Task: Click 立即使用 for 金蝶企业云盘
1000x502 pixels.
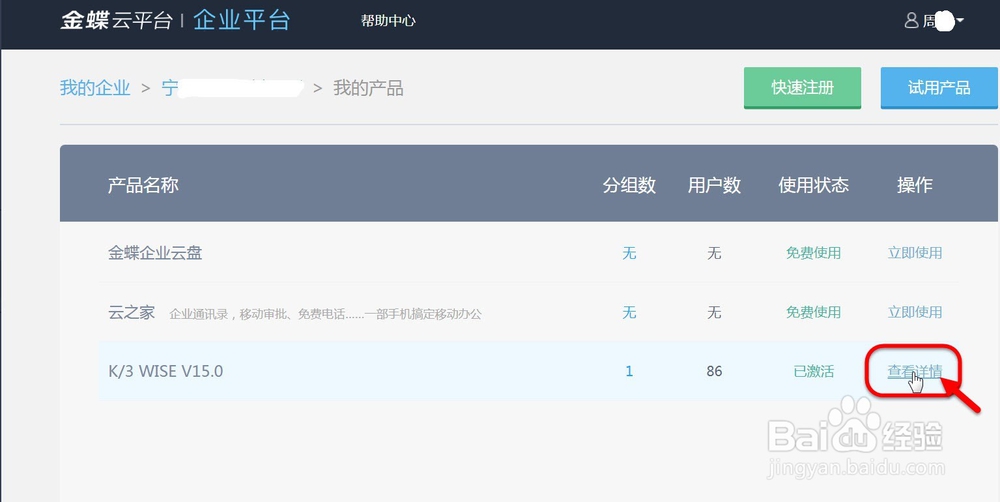Action: point(915,253)
